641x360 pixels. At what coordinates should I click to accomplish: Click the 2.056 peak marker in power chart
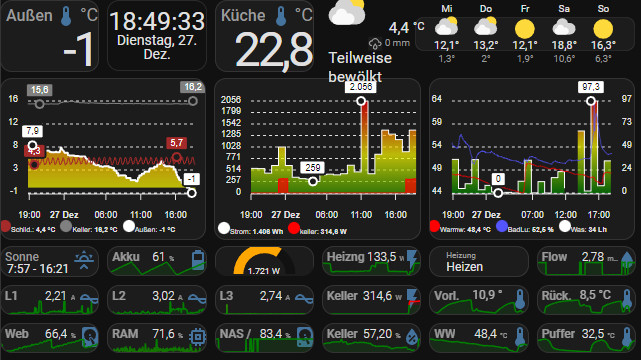[361, 101]
